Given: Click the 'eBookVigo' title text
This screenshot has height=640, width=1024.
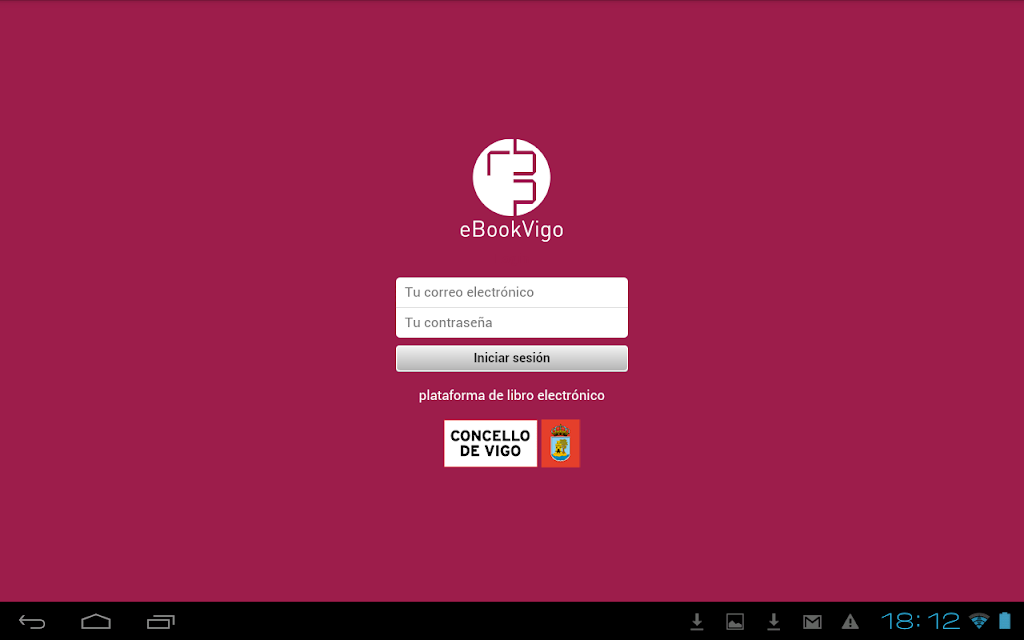Looking at the screenshot, I should [511, 230].
